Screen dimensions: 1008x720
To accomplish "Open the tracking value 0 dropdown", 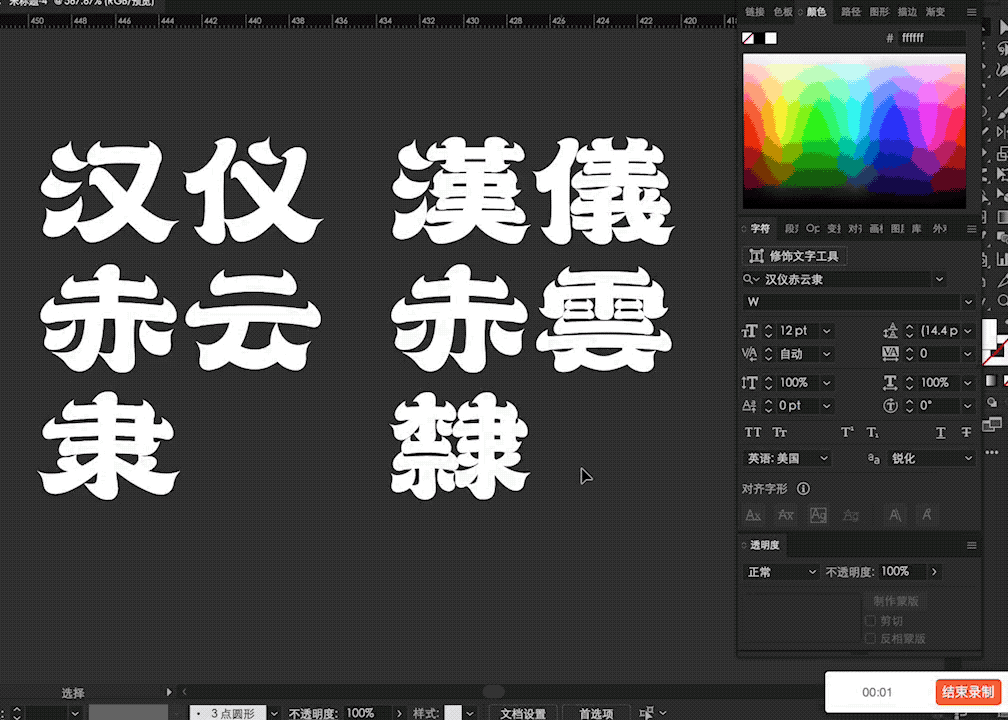I will click(x=968, y=354).
